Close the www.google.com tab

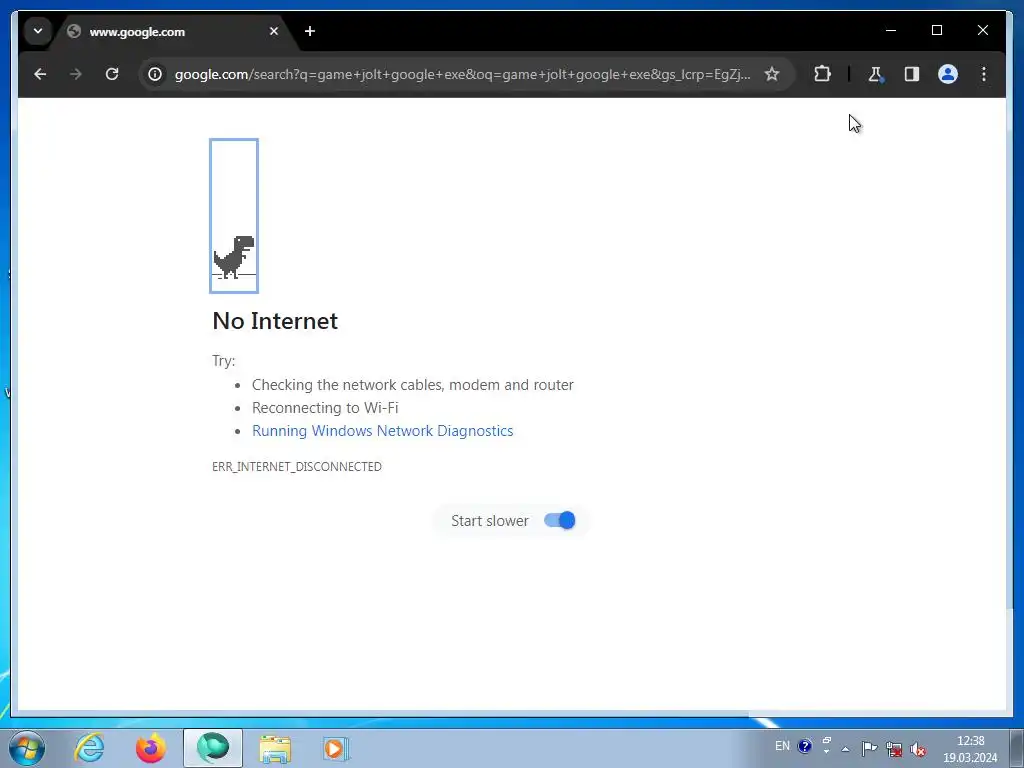coord(274,31)
